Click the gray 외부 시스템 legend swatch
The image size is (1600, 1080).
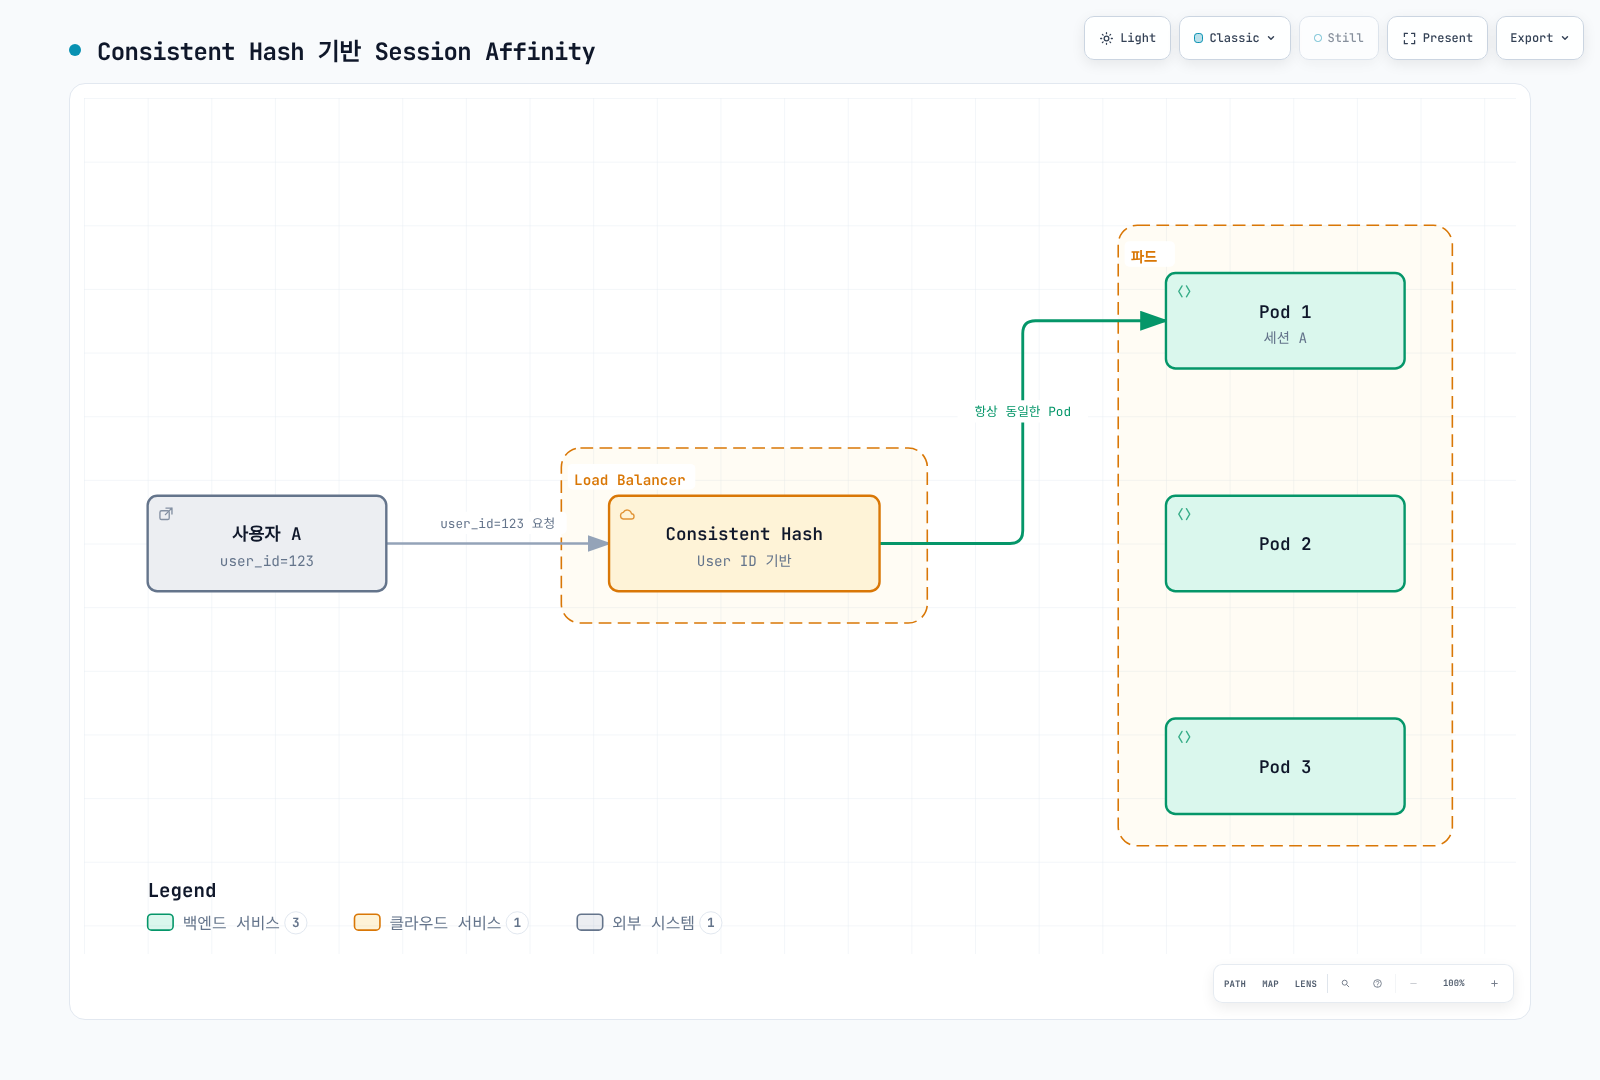pos(590,922)
